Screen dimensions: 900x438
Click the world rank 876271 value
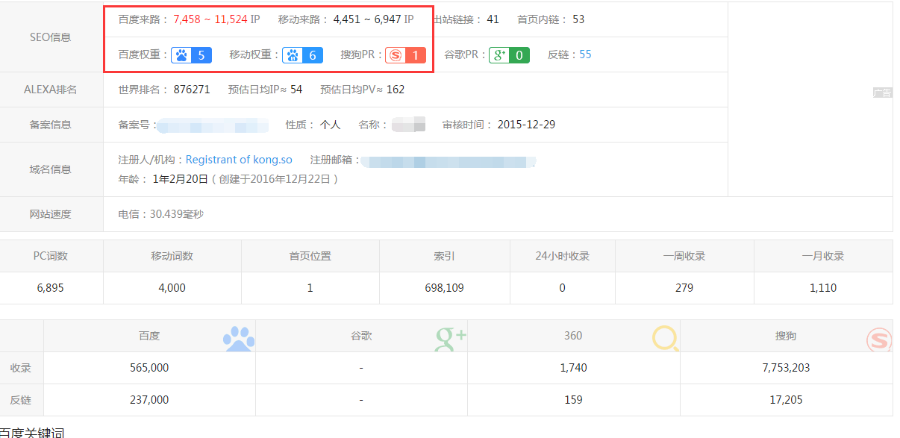coord(192,90)
